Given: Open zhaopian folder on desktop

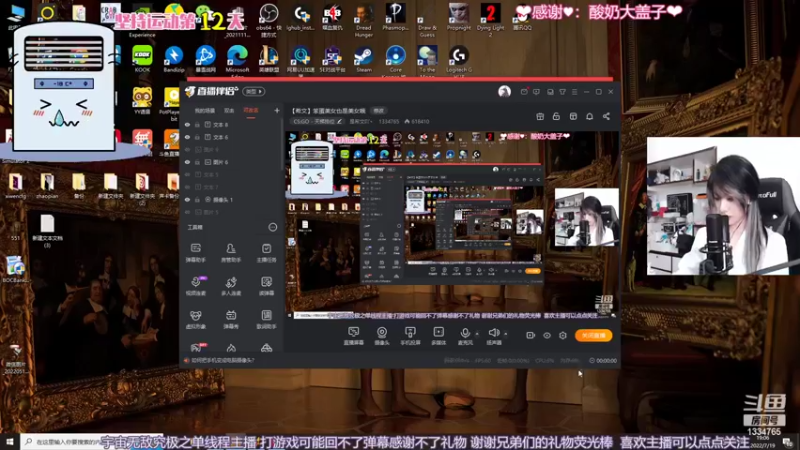Looking at the screenshot, I should tap(47, 186).
